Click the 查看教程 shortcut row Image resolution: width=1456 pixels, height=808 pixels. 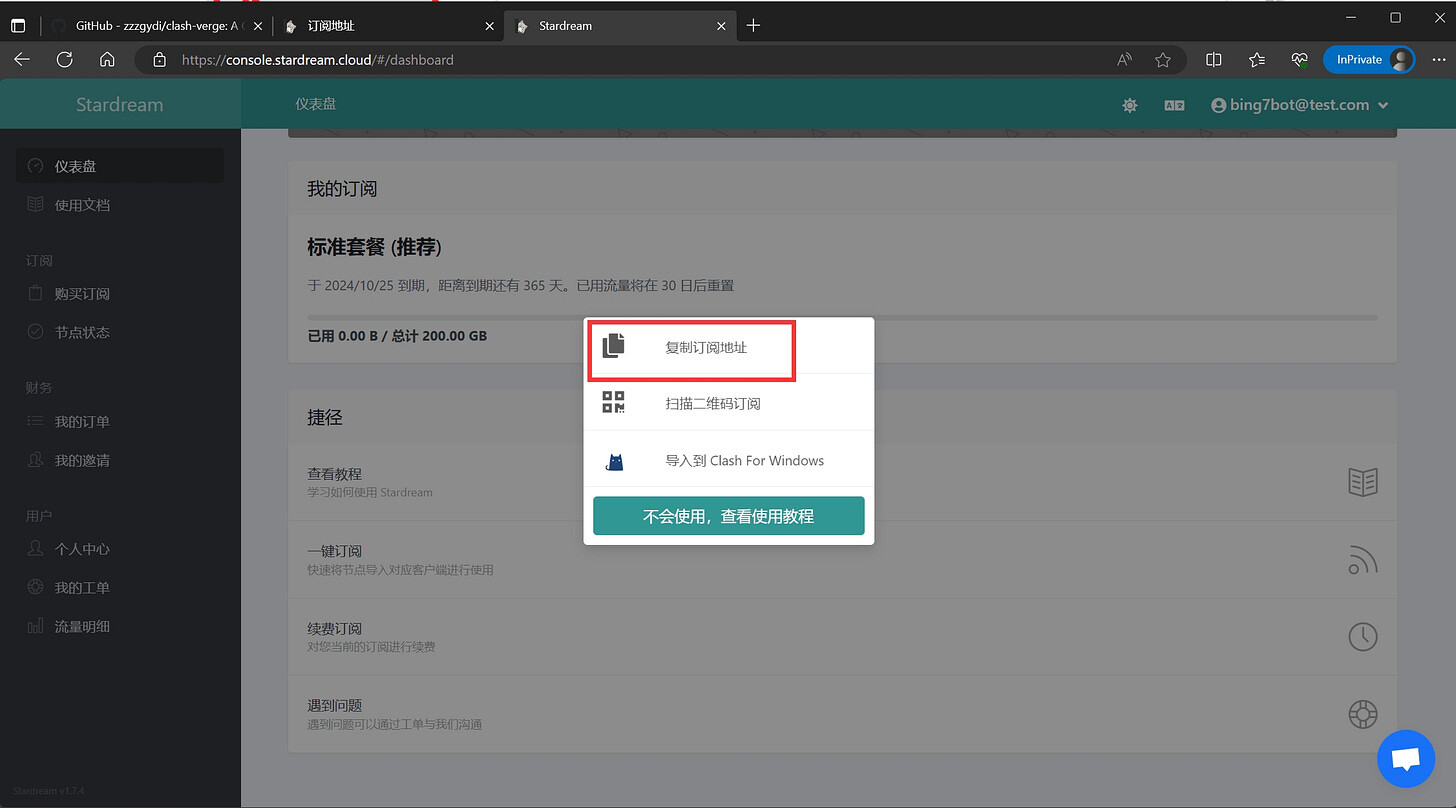pos(842,482)
